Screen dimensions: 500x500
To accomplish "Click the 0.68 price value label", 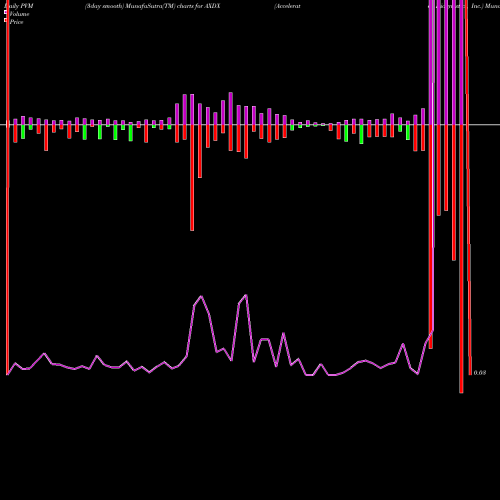I will tap(480, 373).
